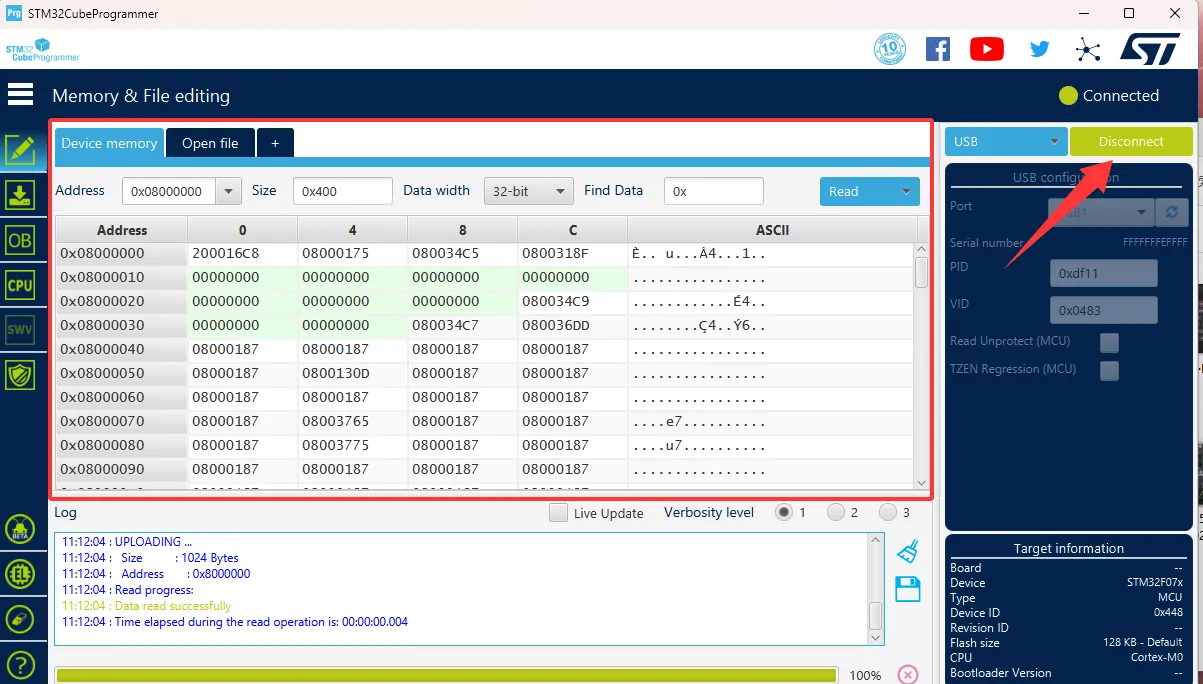The height and width of the screenshot is (684, 1203).
Task: Set verbosity level to 2
Action: point(836,513)
